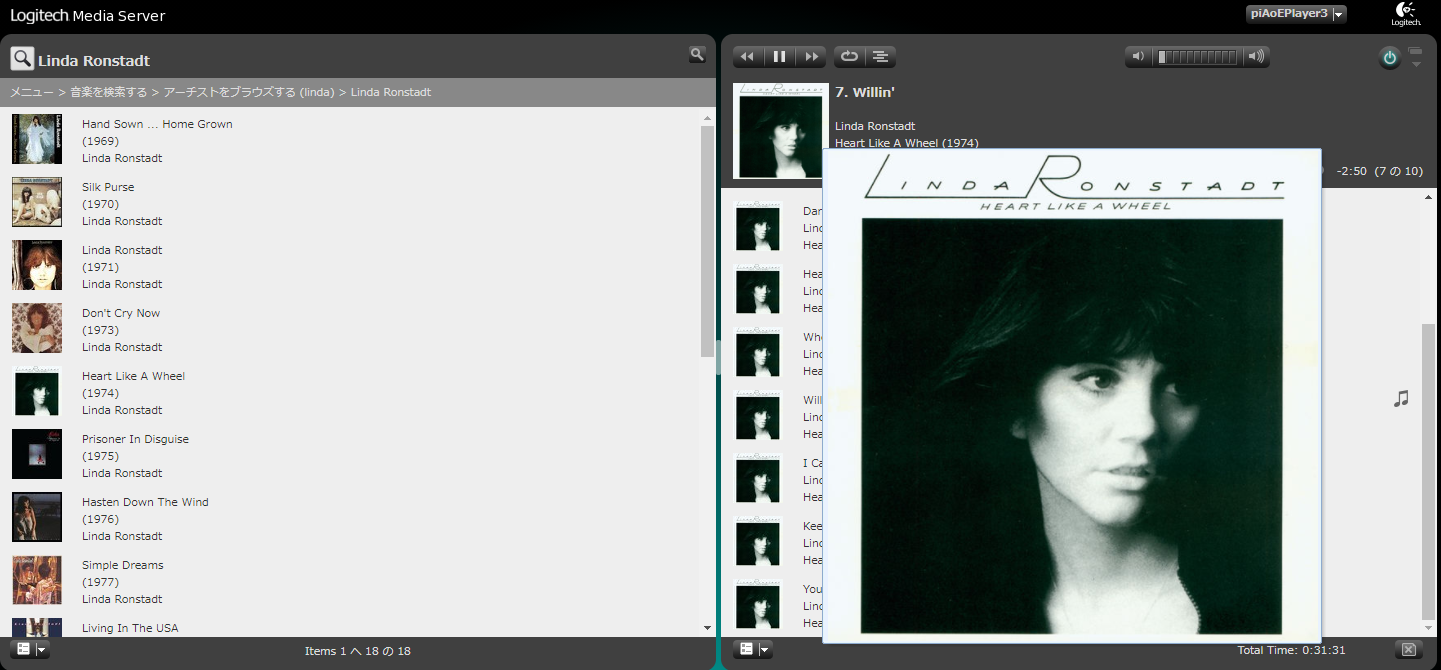Click Silk Purse cover thumbnail
This screenshot has height=670, width=1441.
37,202
